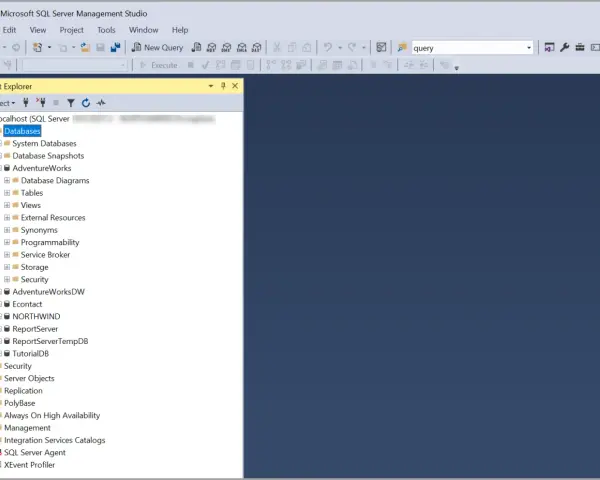Screen dimensions: 600x480
Task: Open the Window menu
Action: (x=143, y=30)
